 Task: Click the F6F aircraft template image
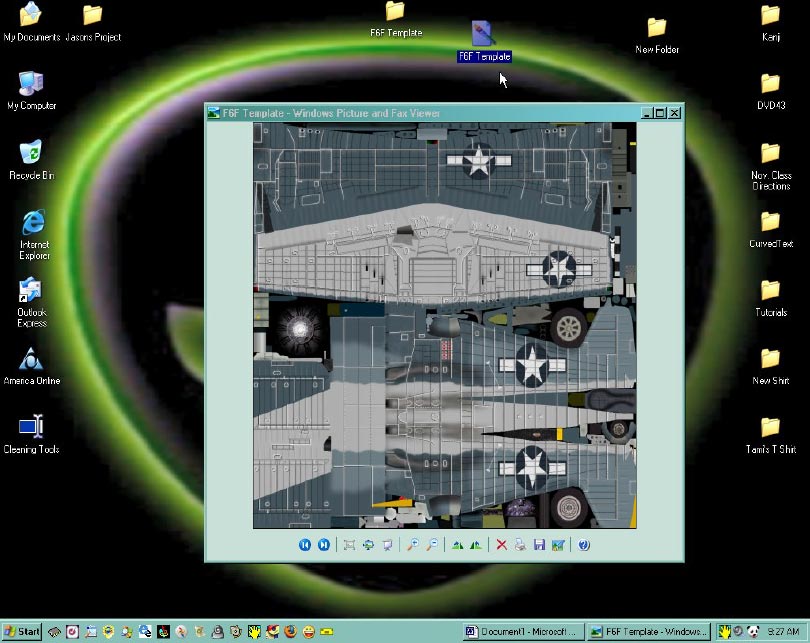444,325
